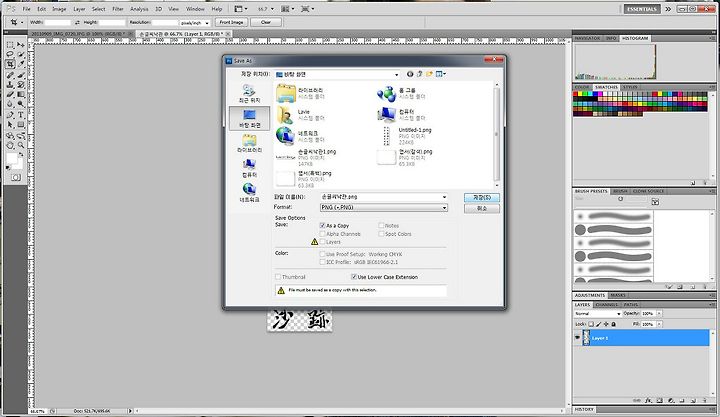
Task: Swap foreground and background colors
Action: pos(21,155)
